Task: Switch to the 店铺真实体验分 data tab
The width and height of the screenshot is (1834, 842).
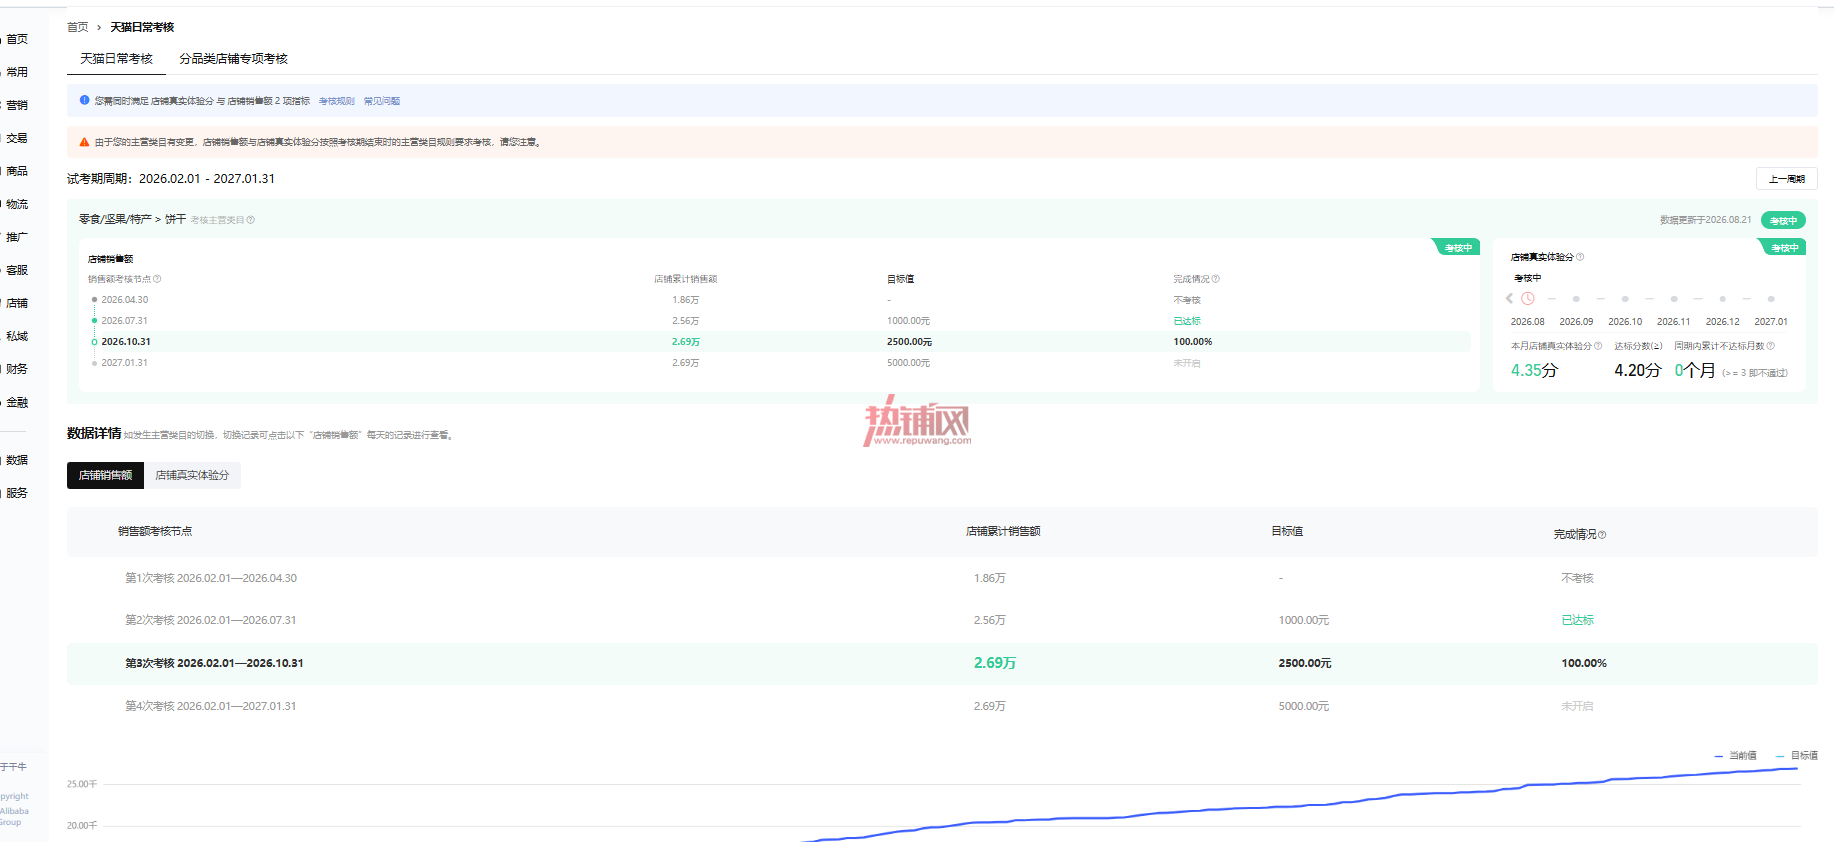Action: point(192,475)
